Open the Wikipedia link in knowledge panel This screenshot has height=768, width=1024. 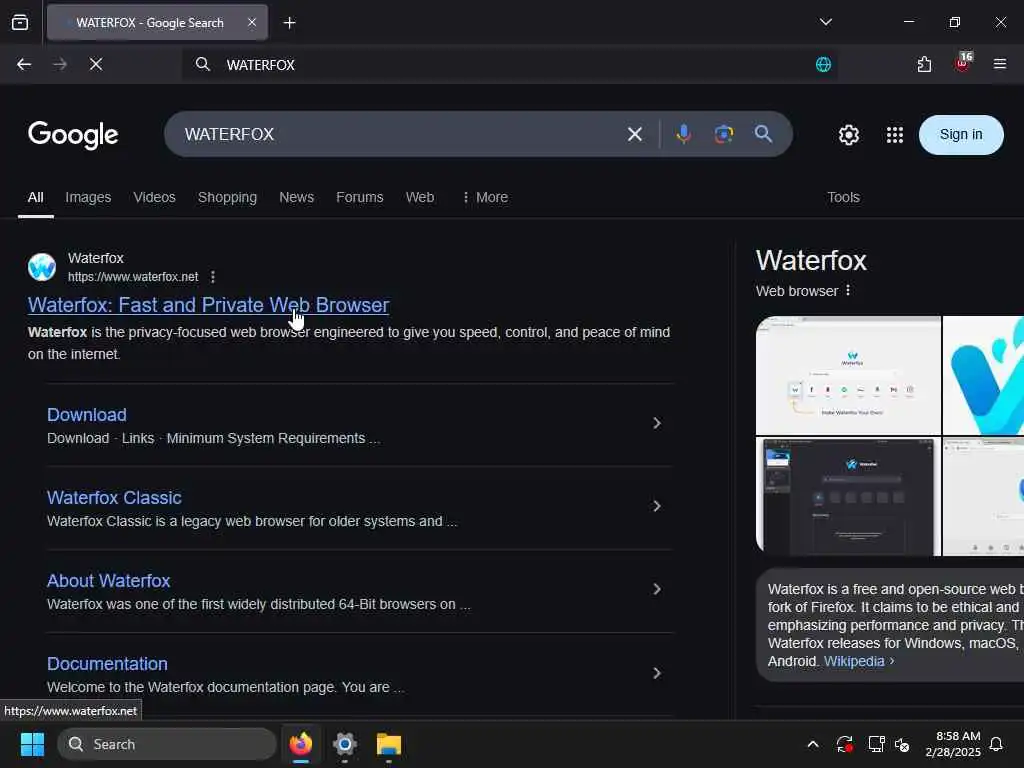coord(854,661)
